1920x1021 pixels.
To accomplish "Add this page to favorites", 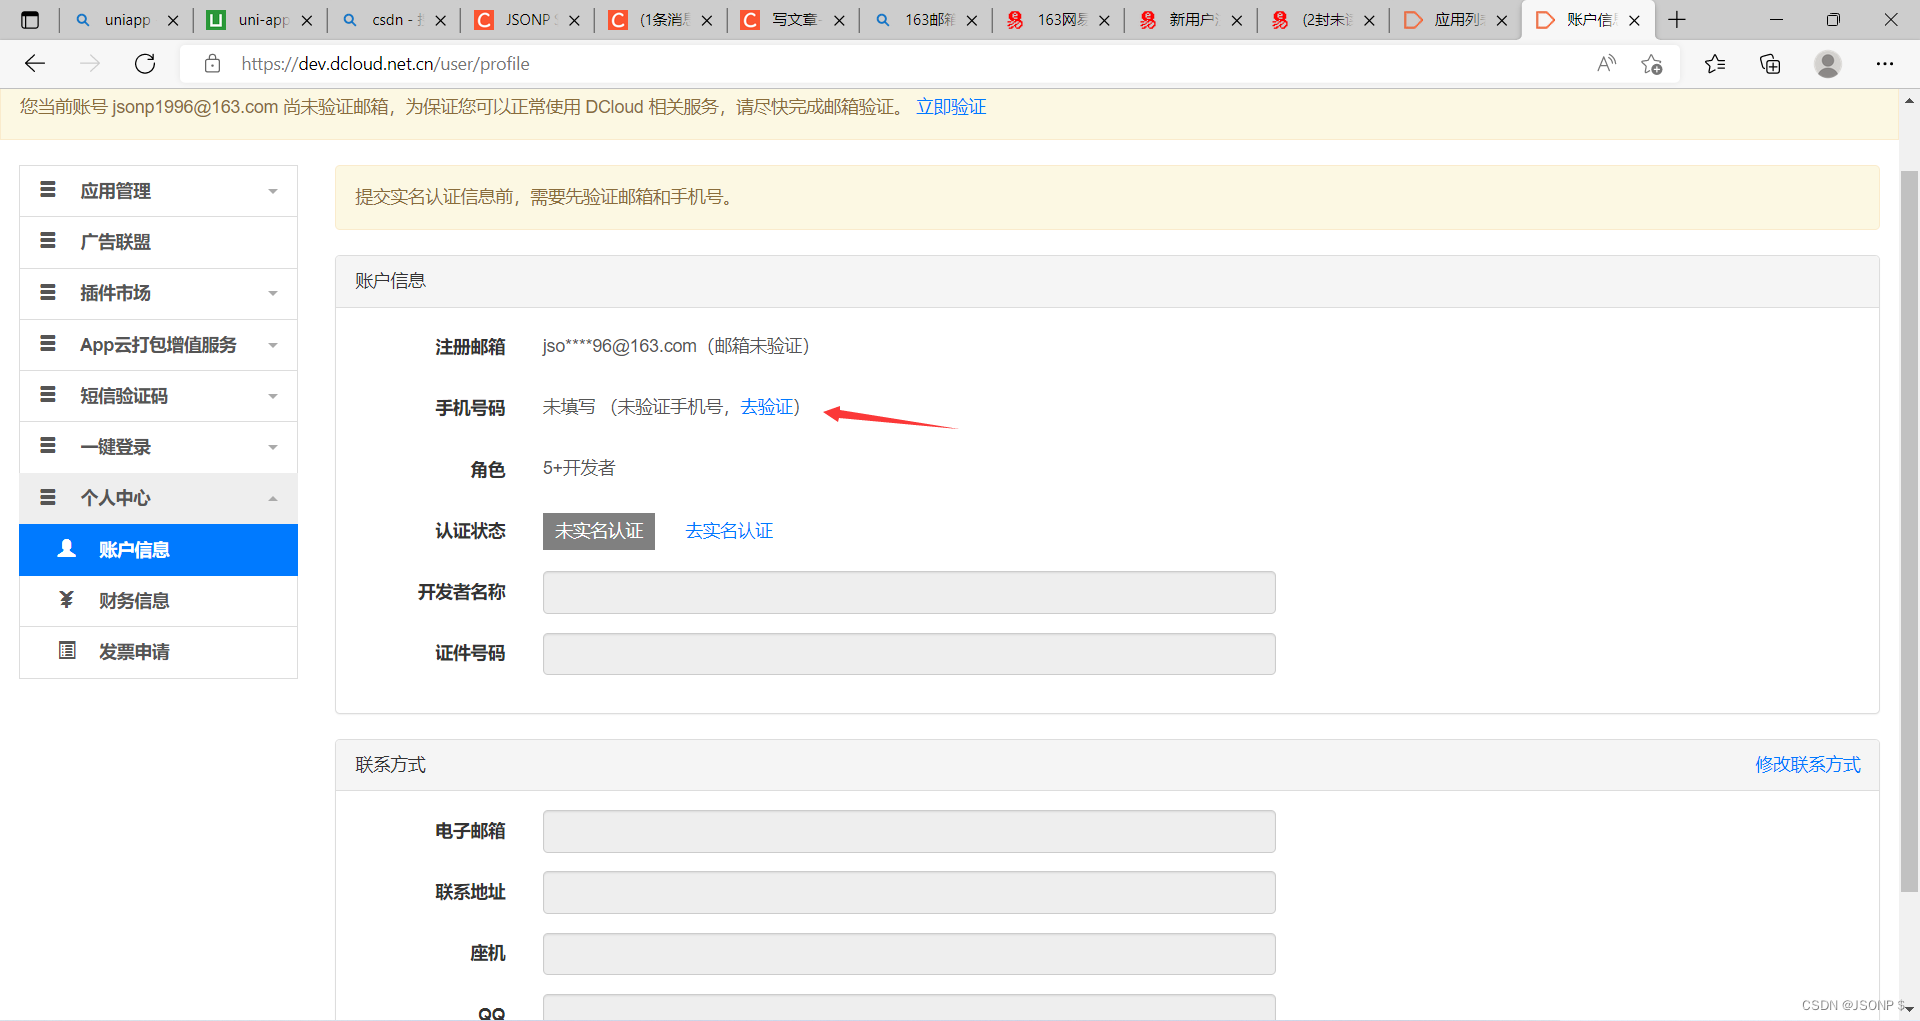I will click(x=1651, y=64).
